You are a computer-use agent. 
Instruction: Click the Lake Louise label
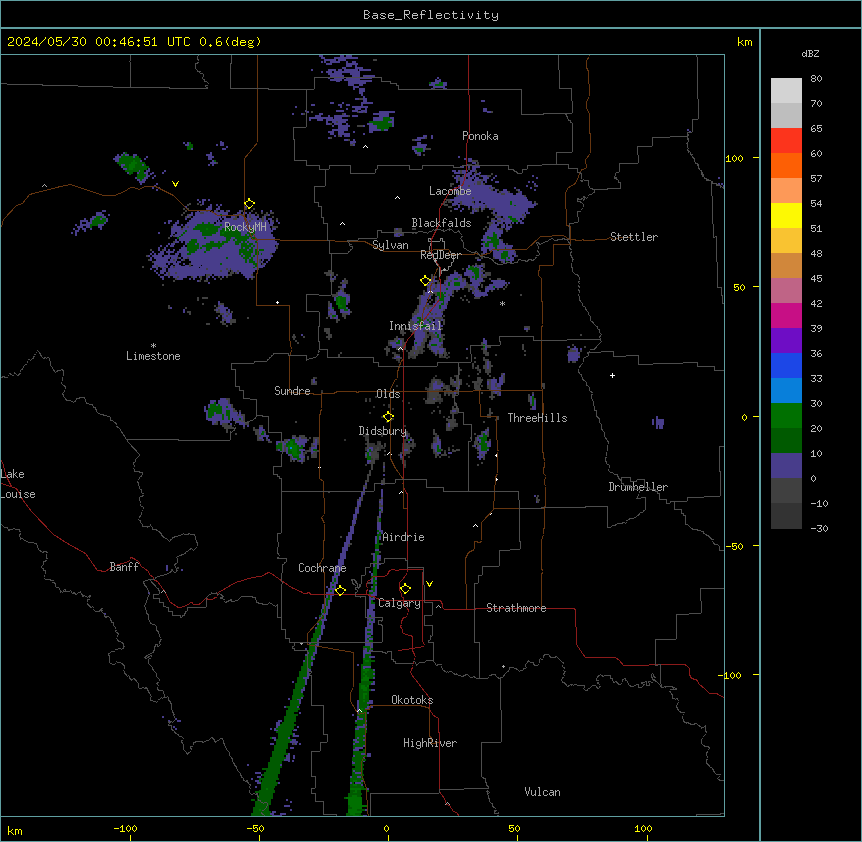[18, 484]
